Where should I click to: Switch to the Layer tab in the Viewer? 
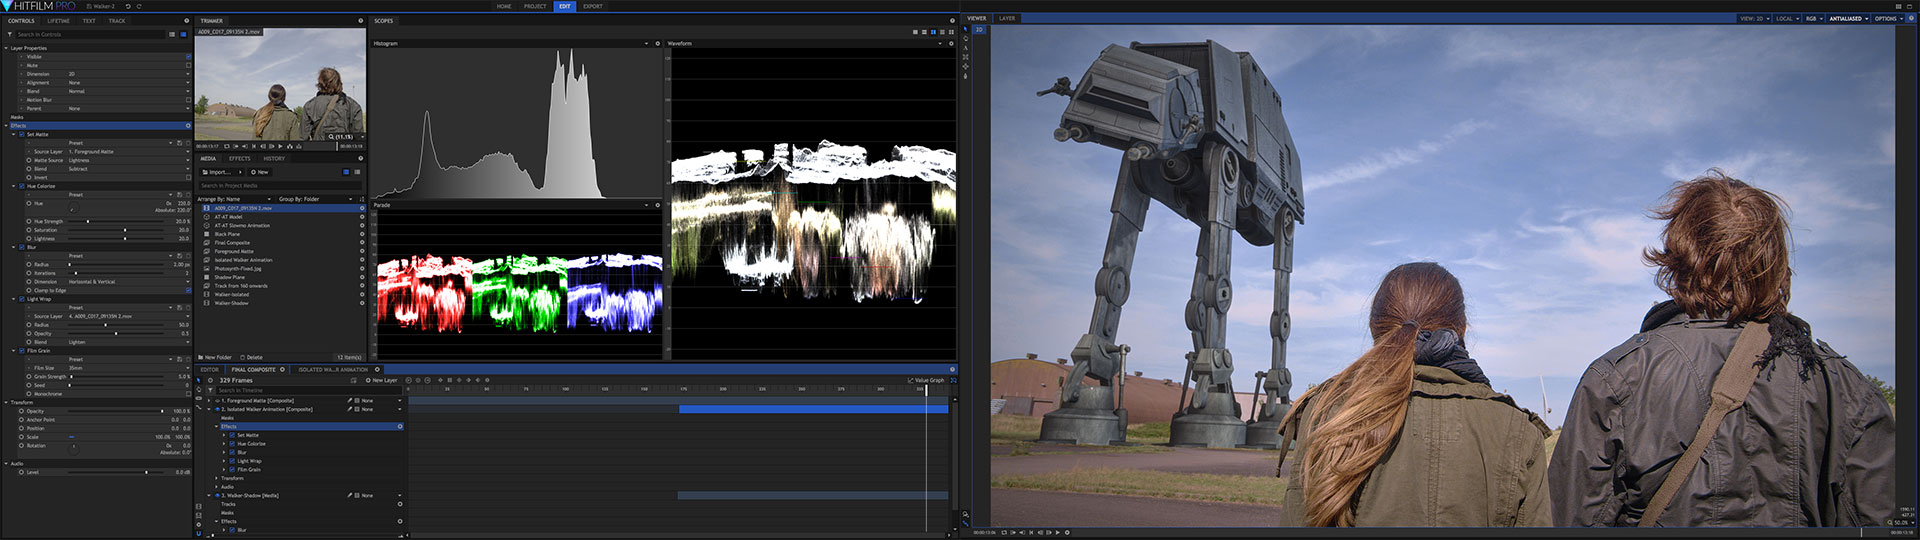pyautogui.click(x=1007, y=18)
